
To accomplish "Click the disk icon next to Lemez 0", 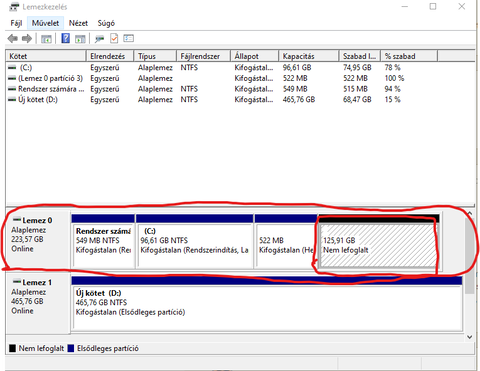I will click(17, 219).
